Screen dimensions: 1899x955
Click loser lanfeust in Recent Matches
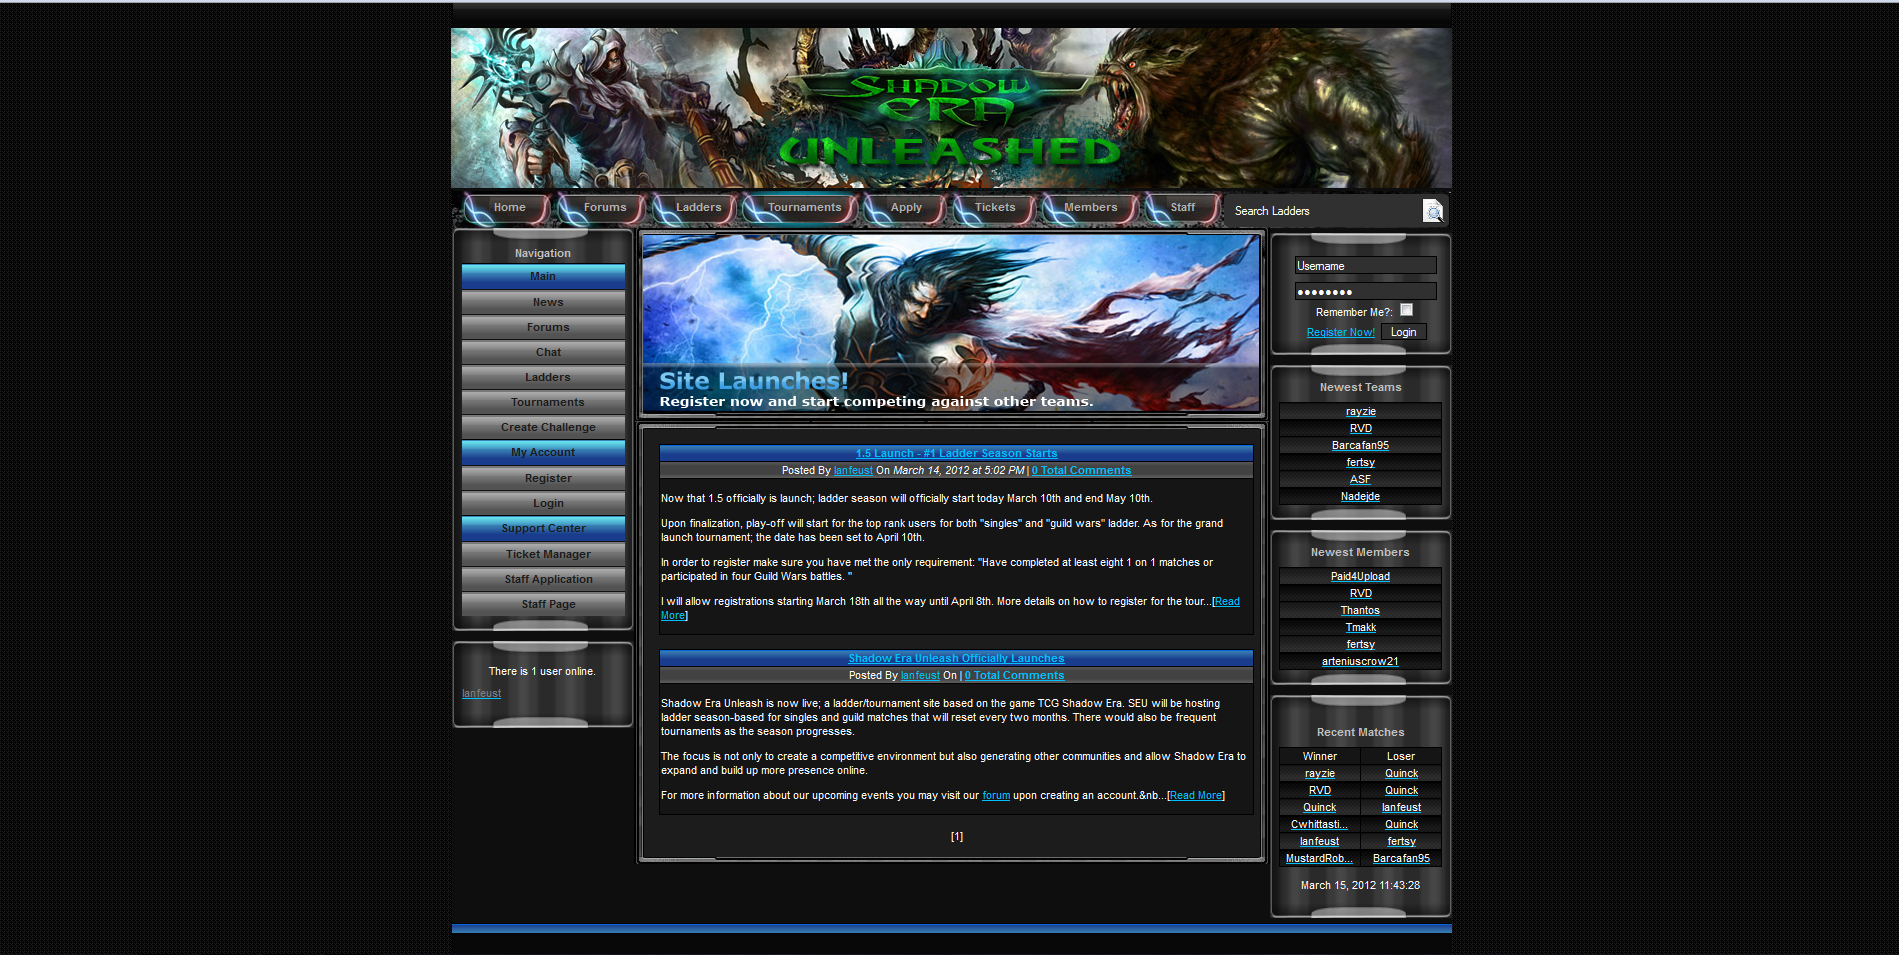click(x=1401, y=808)
